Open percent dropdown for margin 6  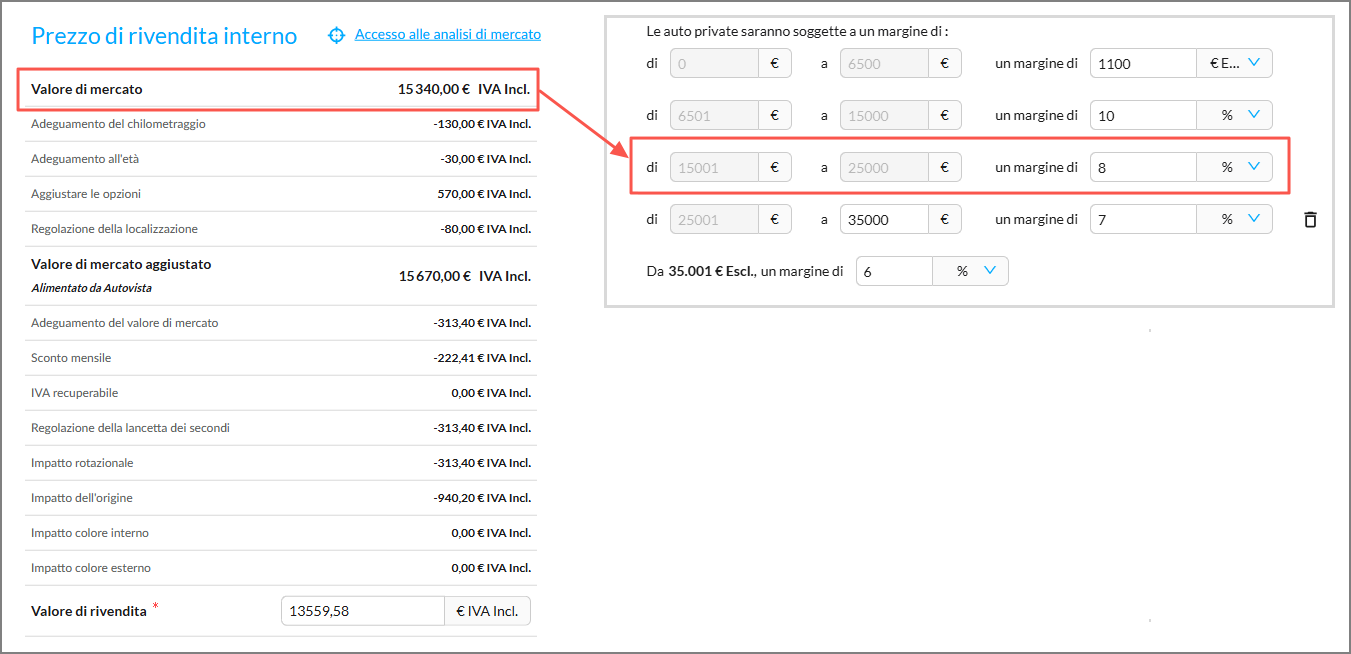pos(970,271)
